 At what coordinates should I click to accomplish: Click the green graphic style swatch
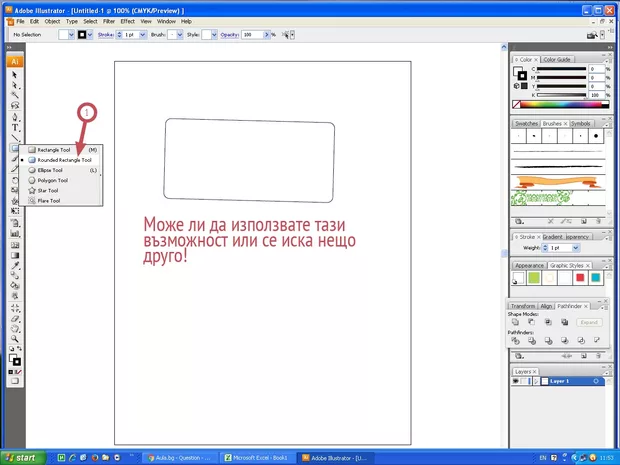534,278
